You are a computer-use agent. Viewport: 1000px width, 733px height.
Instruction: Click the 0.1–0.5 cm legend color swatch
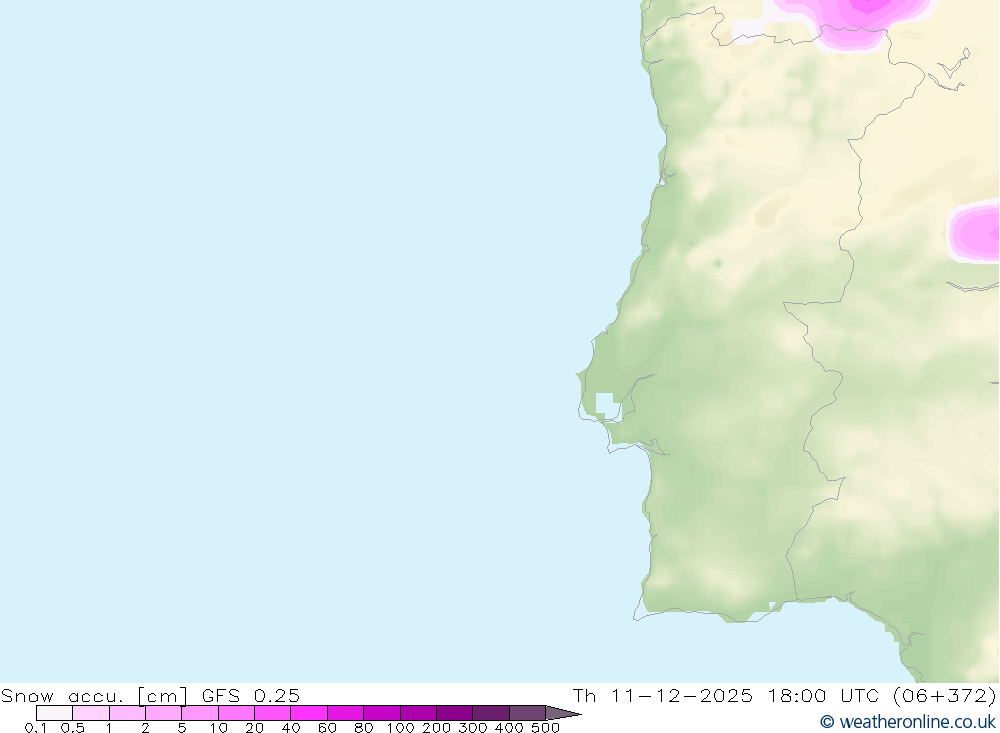54,713
